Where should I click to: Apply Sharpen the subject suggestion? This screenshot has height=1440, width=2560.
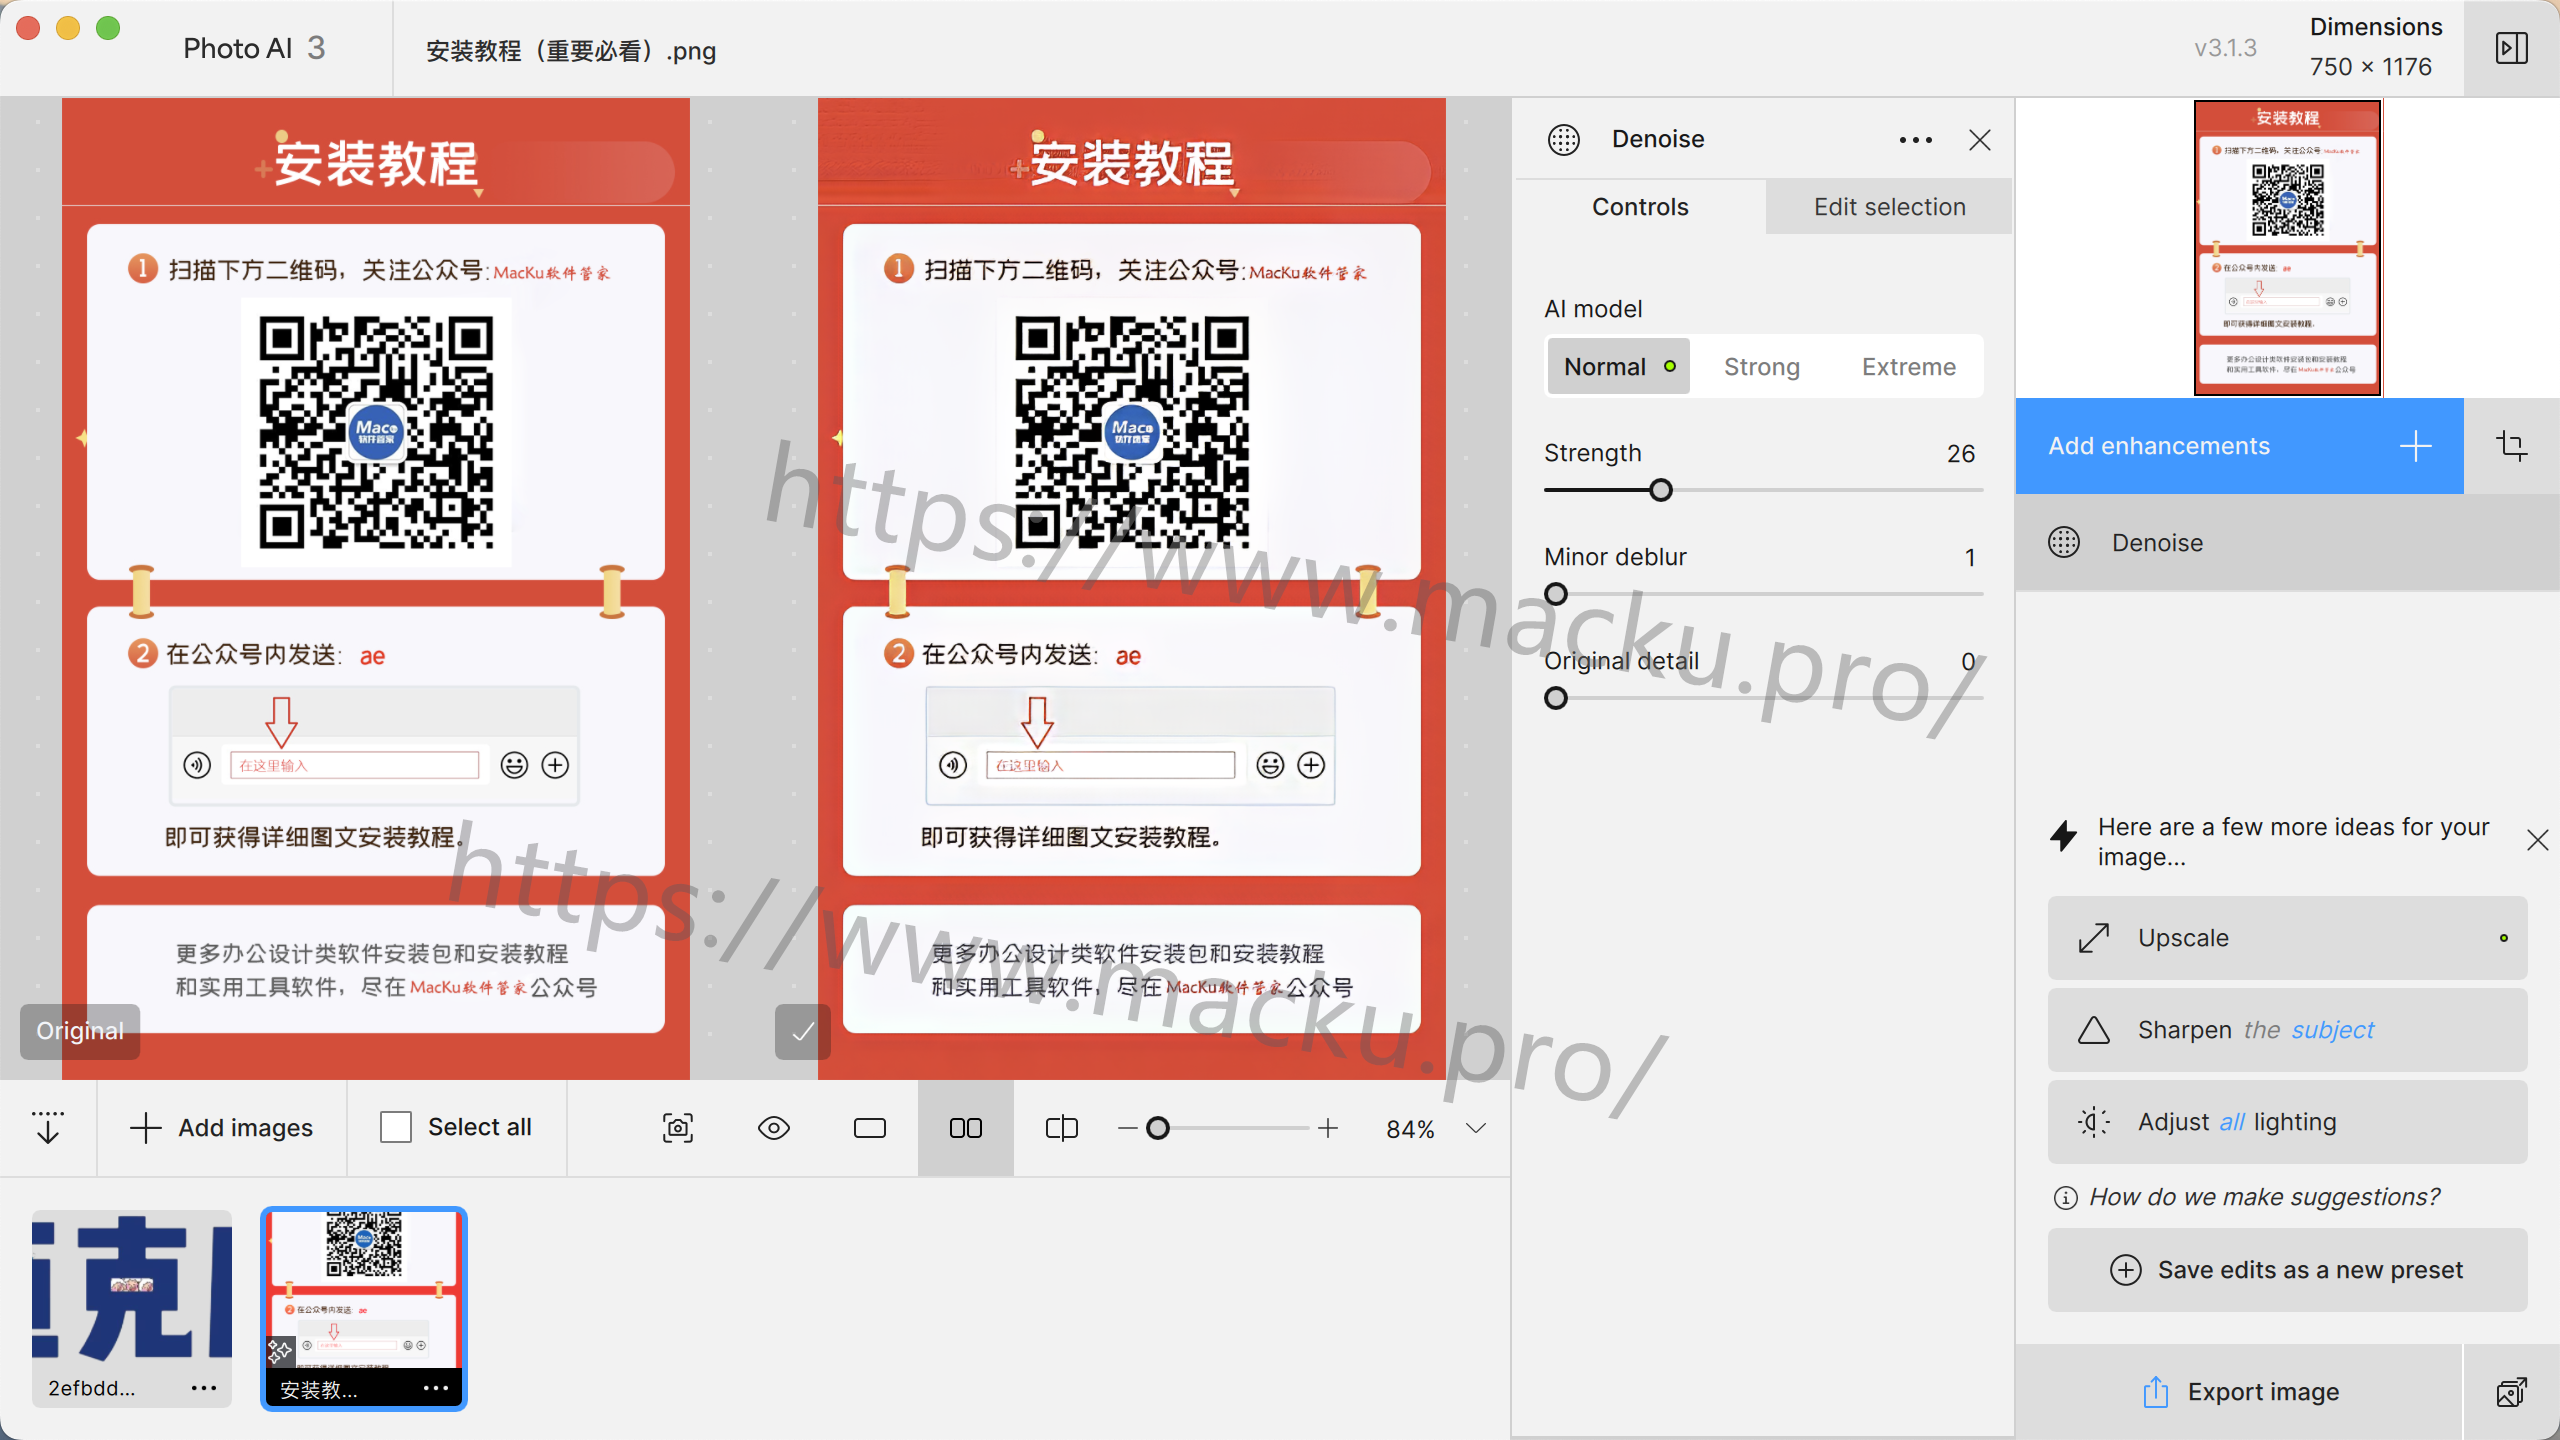(x=2287, y=1030)
